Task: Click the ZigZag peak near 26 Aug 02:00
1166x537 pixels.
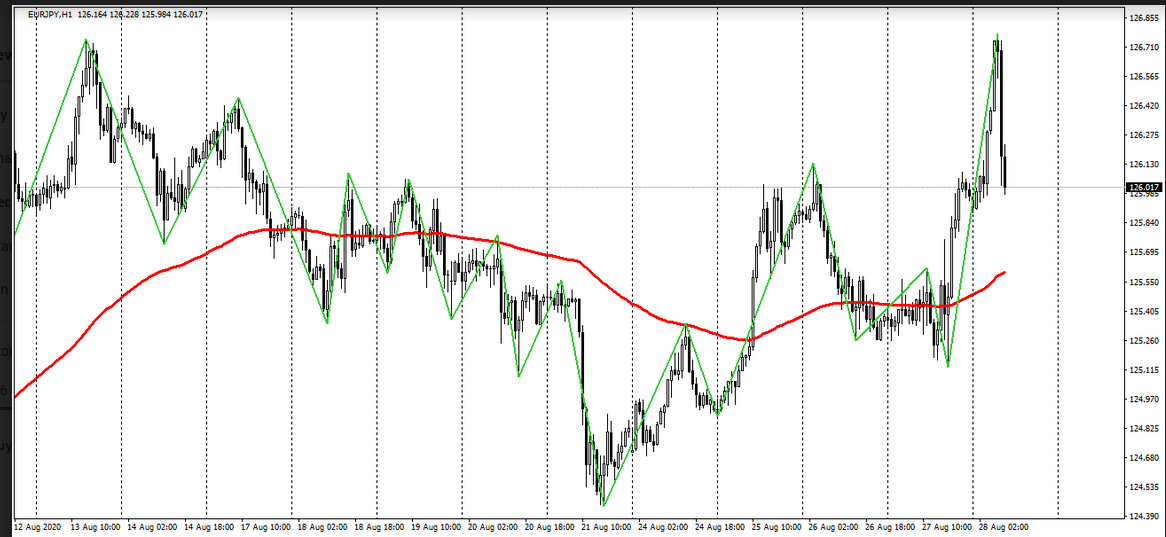Action: pos(813,163)
